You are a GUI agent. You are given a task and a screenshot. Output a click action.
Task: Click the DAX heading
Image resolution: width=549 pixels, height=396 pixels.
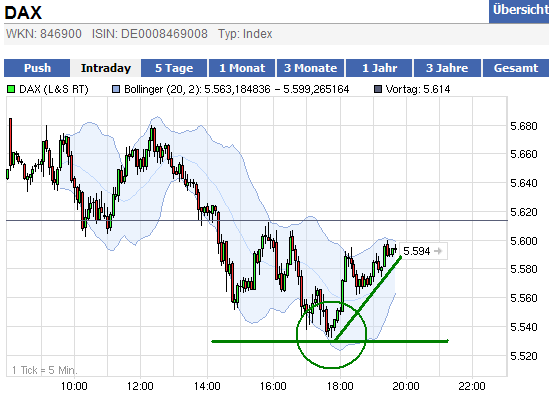click(23, 13)
